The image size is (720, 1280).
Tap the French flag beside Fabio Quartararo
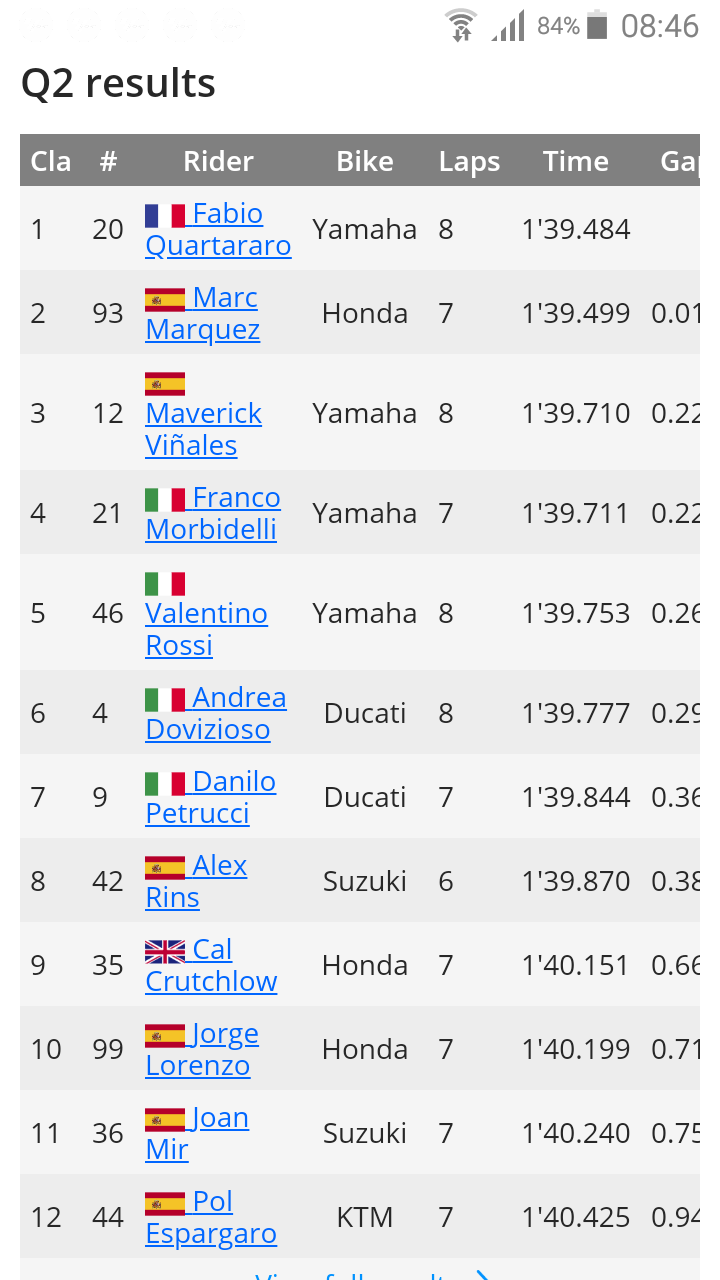[x=165, y=215]
